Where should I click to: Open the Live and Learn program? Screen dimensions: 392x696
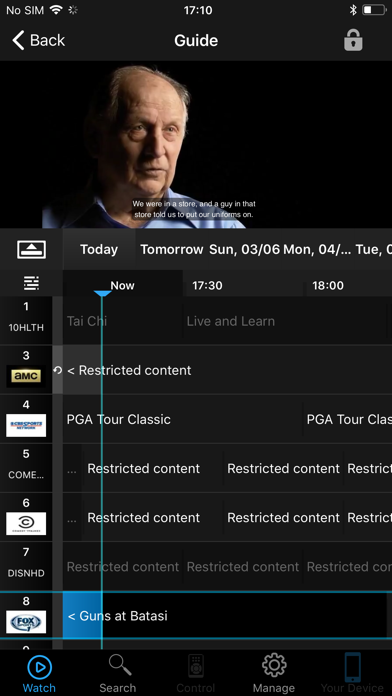coord(285,321)
